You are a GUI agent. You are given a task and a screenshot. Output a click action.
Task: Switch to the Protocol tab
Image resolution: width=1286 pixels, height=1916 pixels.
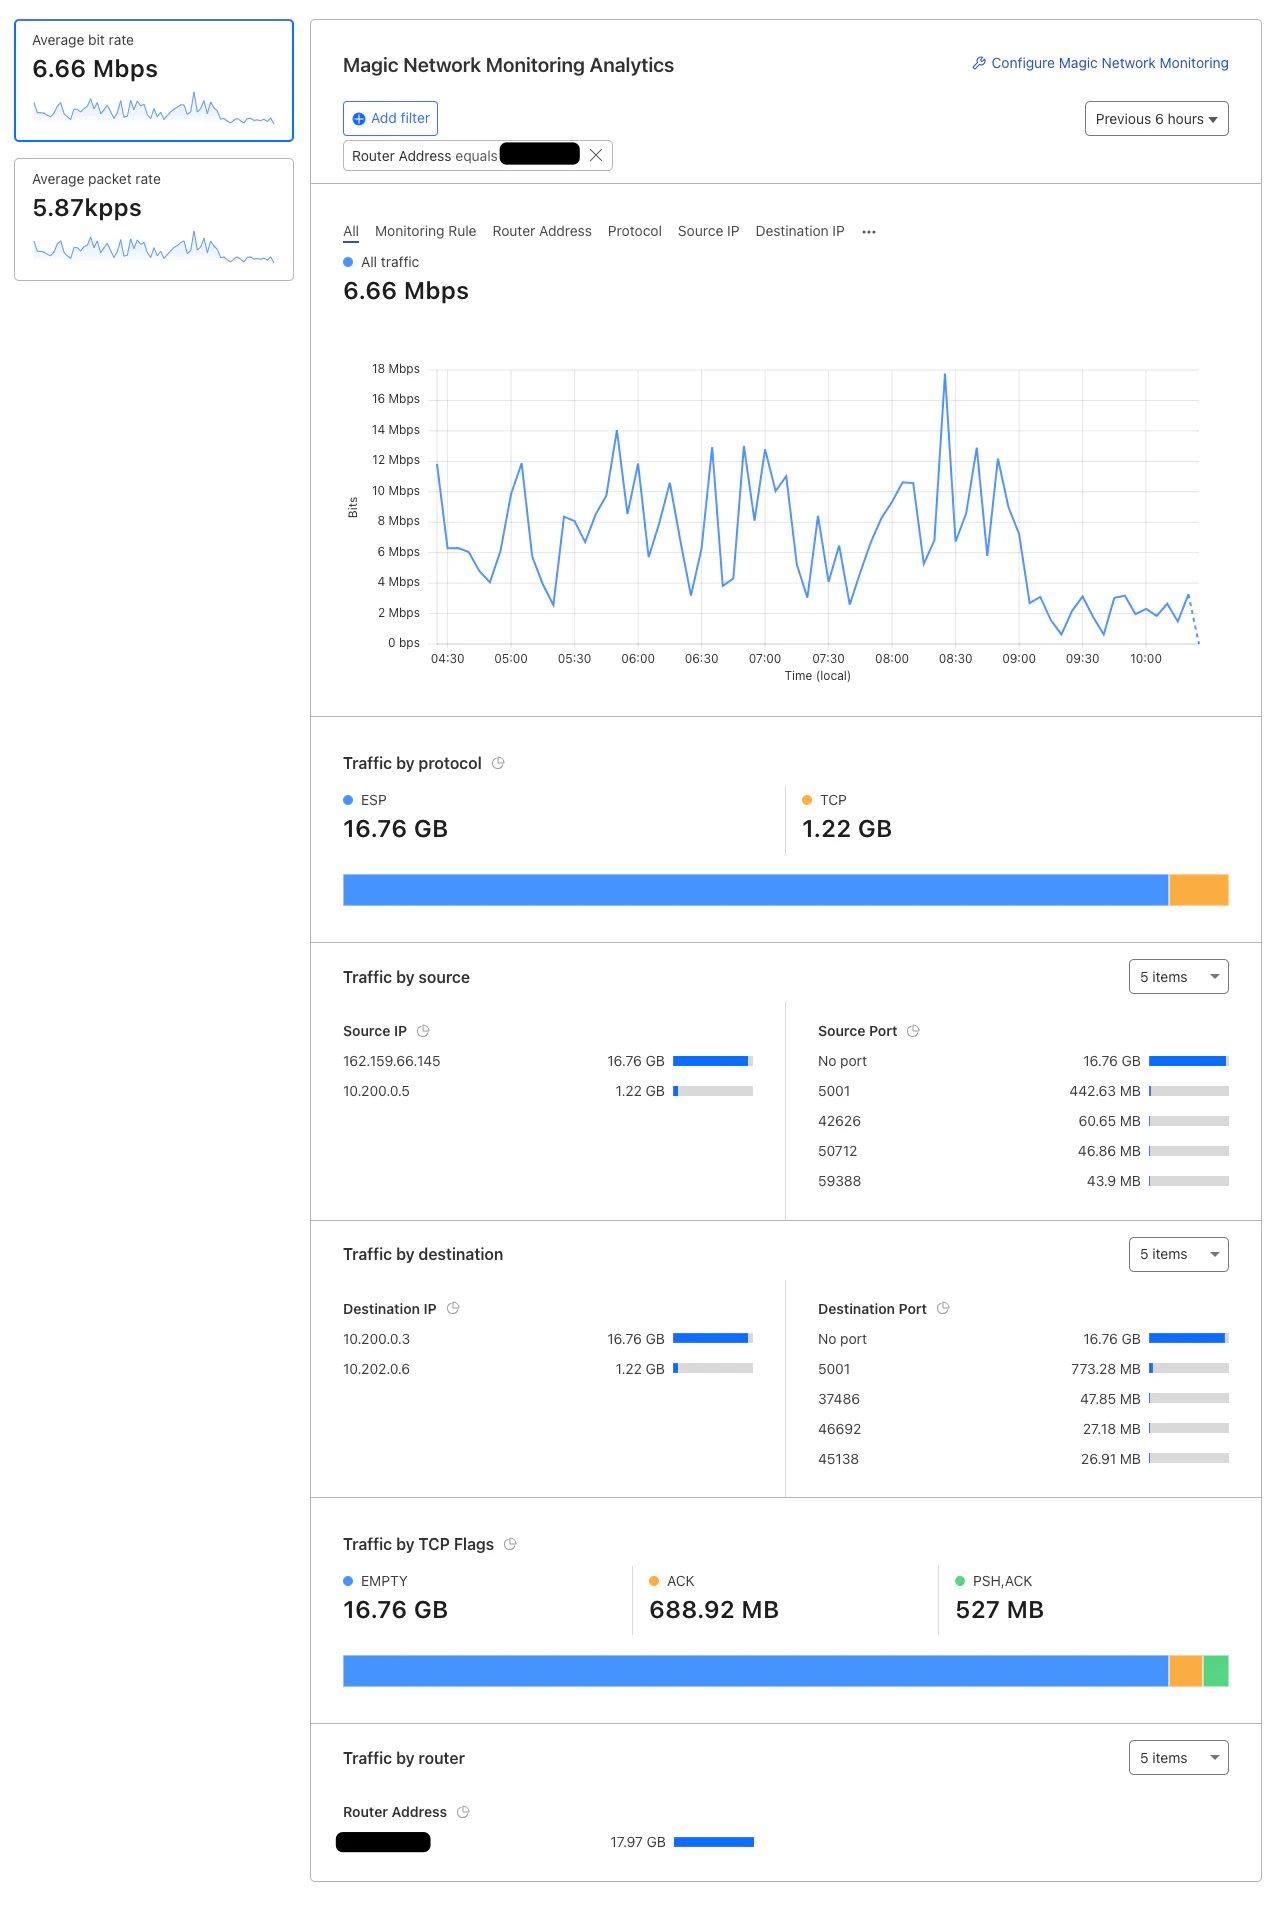635,231
